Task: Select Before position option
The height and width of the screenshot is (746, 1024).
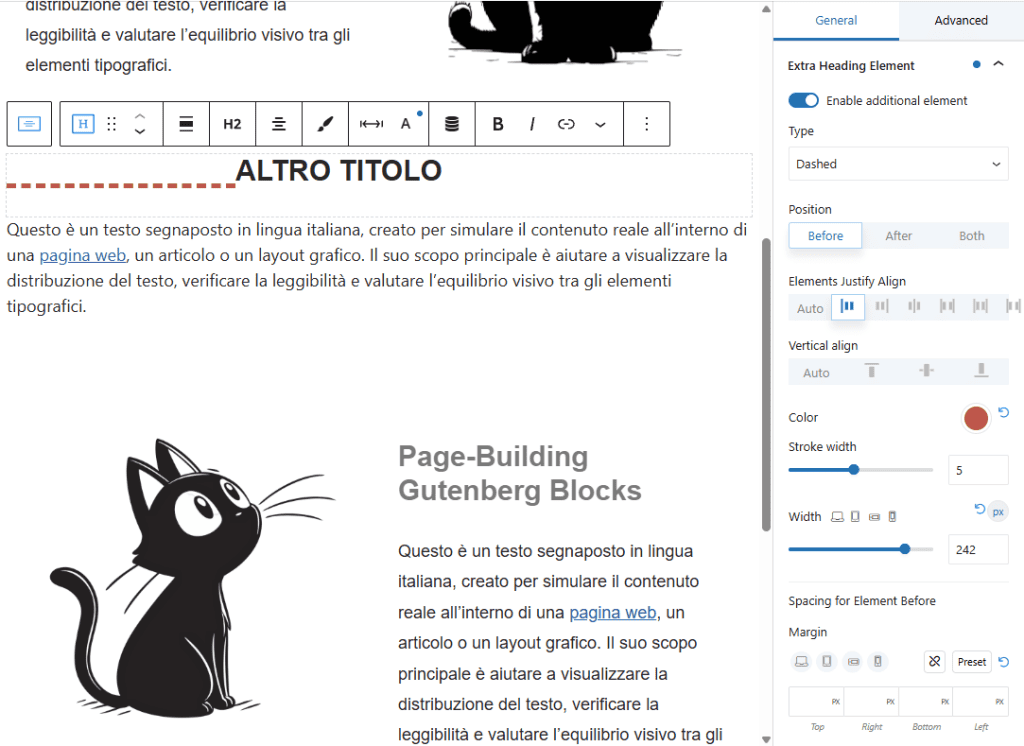Action: (x=825, y=236)
